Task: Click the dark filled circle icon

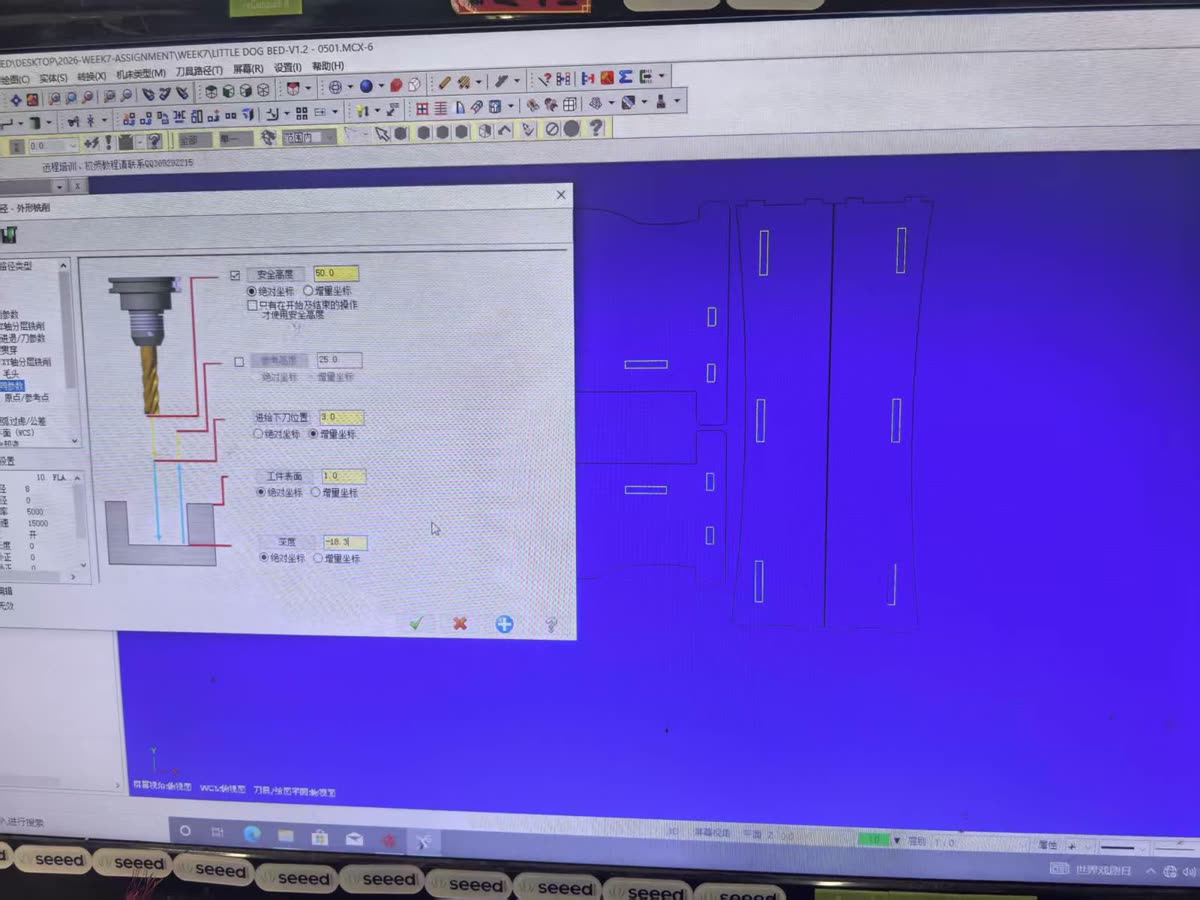Action: click(x=572, y=128)
